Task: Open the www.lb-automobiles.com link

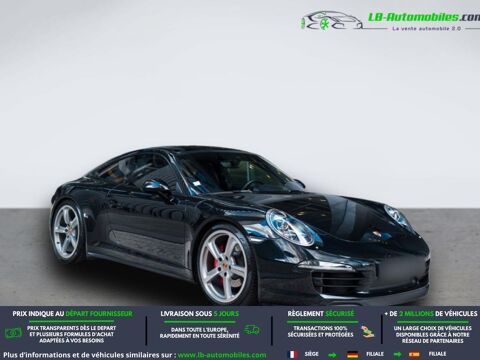Action: 222,355
